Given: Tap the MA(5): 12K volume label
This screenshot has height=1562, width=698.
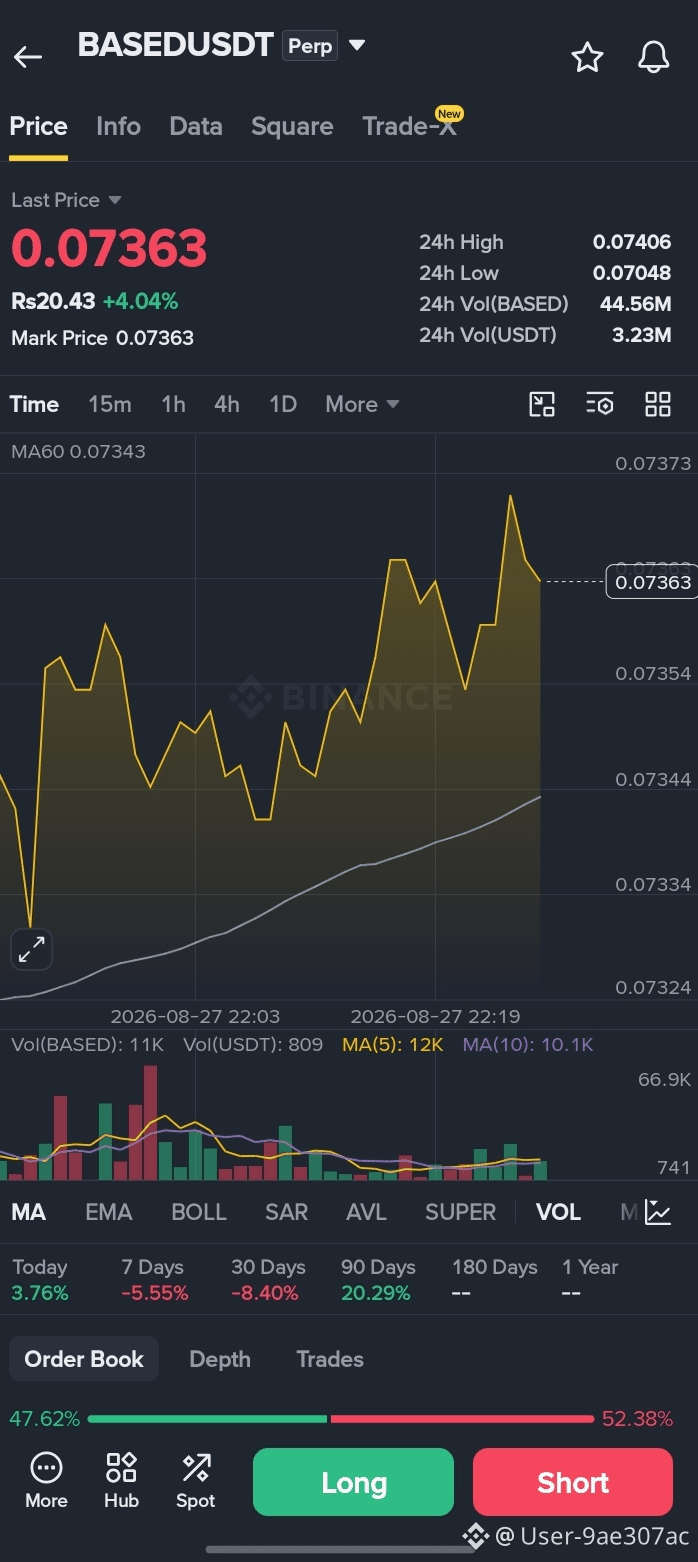Looking at the screenshot, I should pos(392,1045).
